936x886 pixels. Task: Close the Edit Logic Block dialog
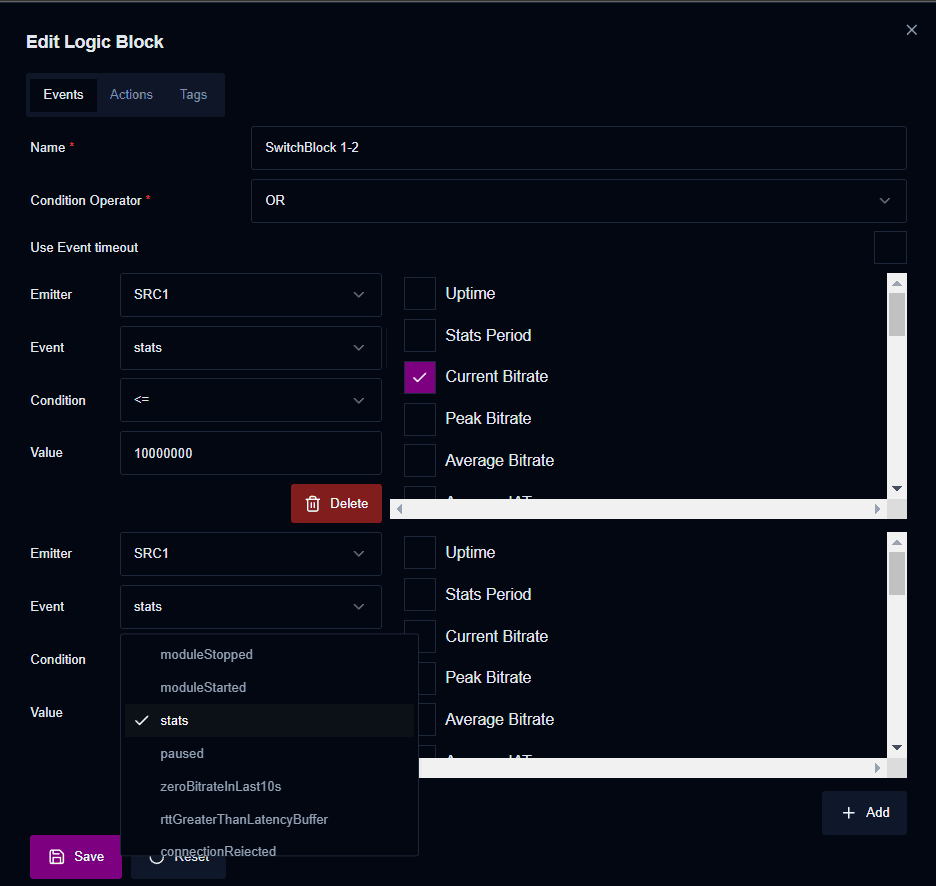click(911, 30)
